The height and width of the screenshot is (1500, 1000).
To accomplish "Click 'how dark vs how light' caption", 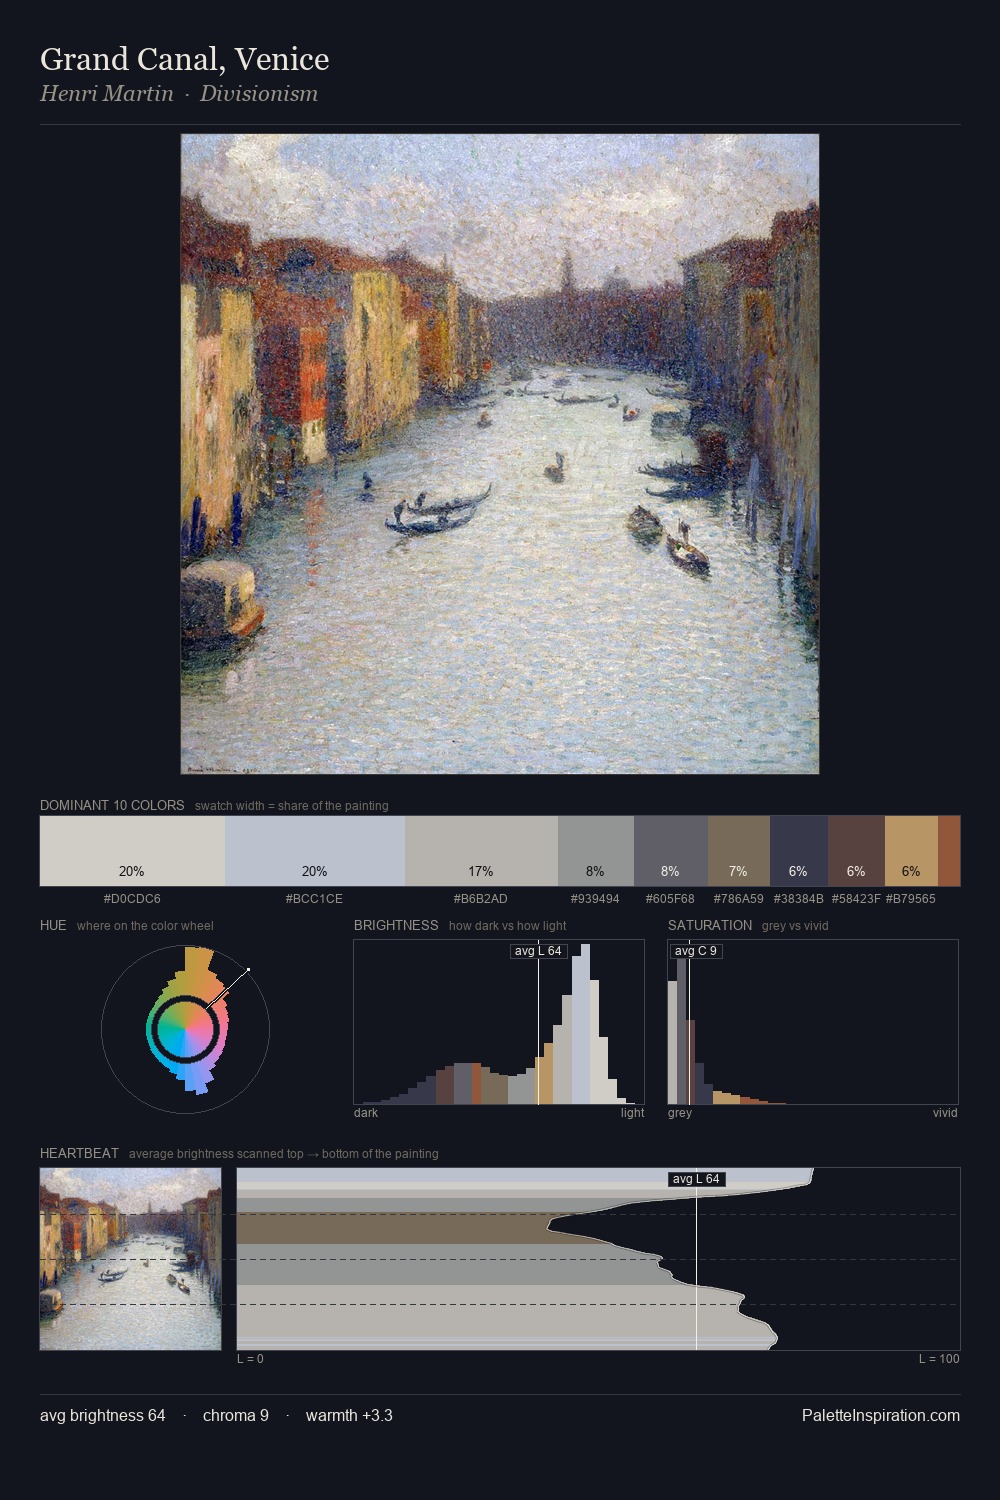I will [x=508, y=926].
